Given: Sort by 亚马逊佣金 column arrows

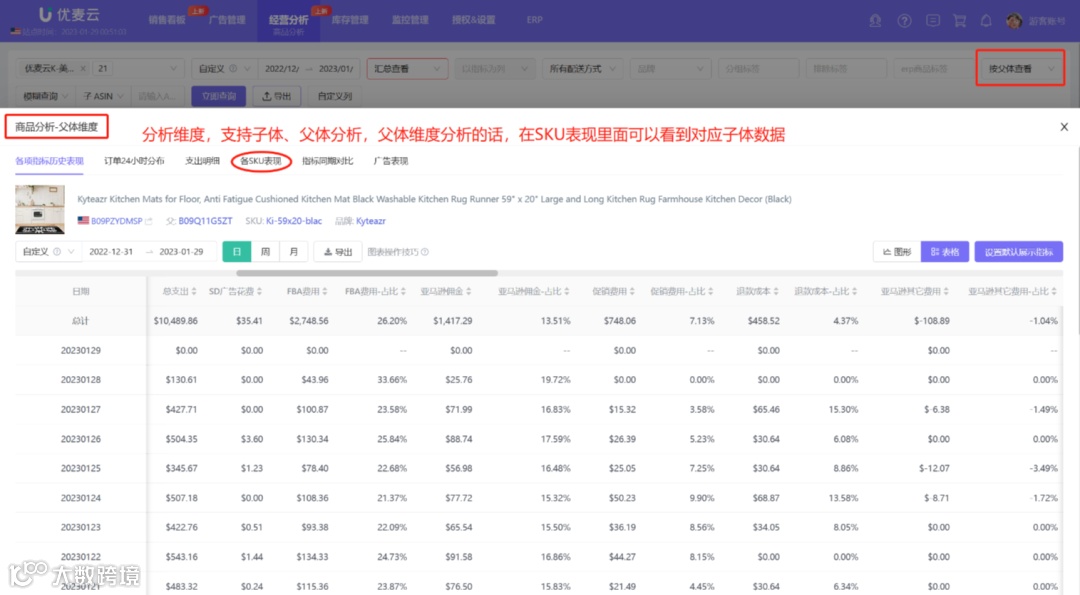Looking at the screenshot, I should point(469,291).
